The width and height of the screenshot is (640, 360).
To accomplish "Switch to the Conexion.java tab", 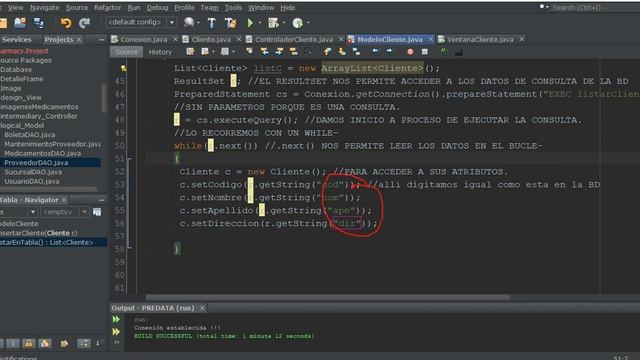I will pyautogui.click(x=144, y=39).
